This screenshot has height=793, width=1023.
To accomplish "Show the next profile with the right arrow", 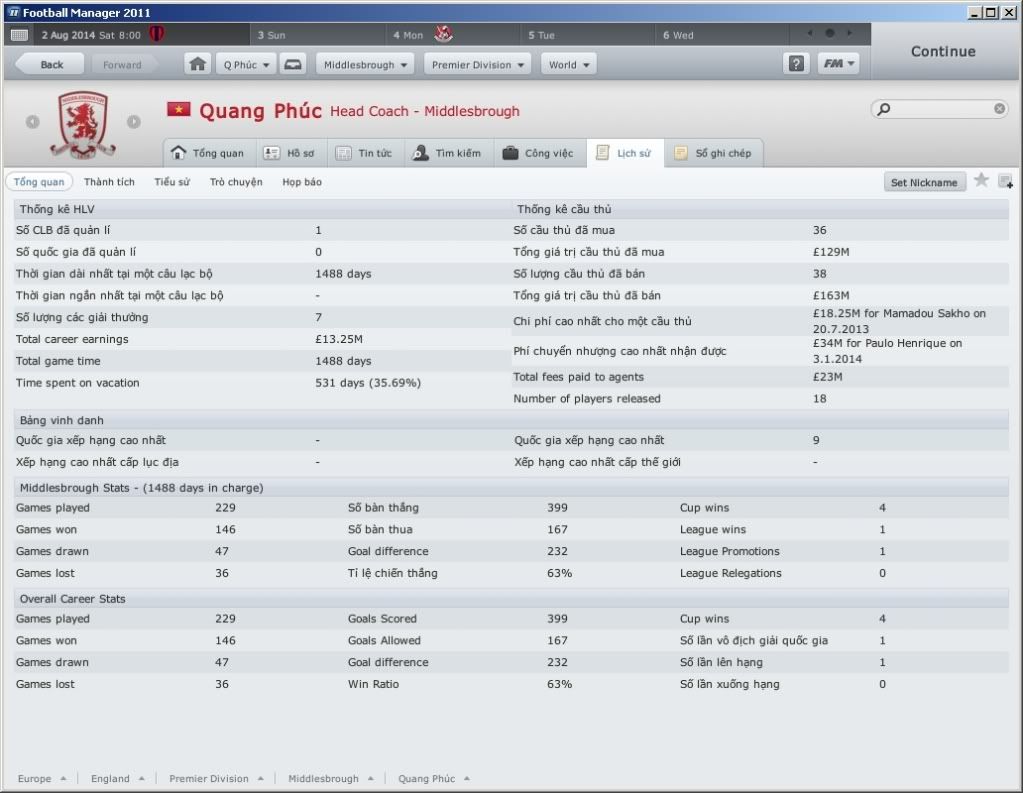I will click(134, 121).
